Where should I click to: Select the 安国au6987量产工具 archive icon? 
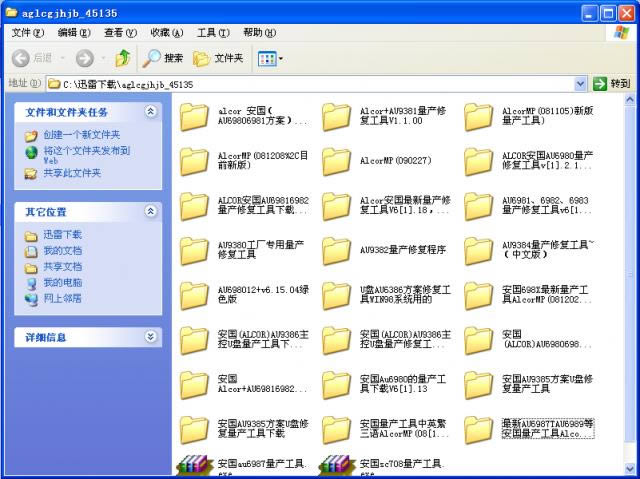(194, 466)
